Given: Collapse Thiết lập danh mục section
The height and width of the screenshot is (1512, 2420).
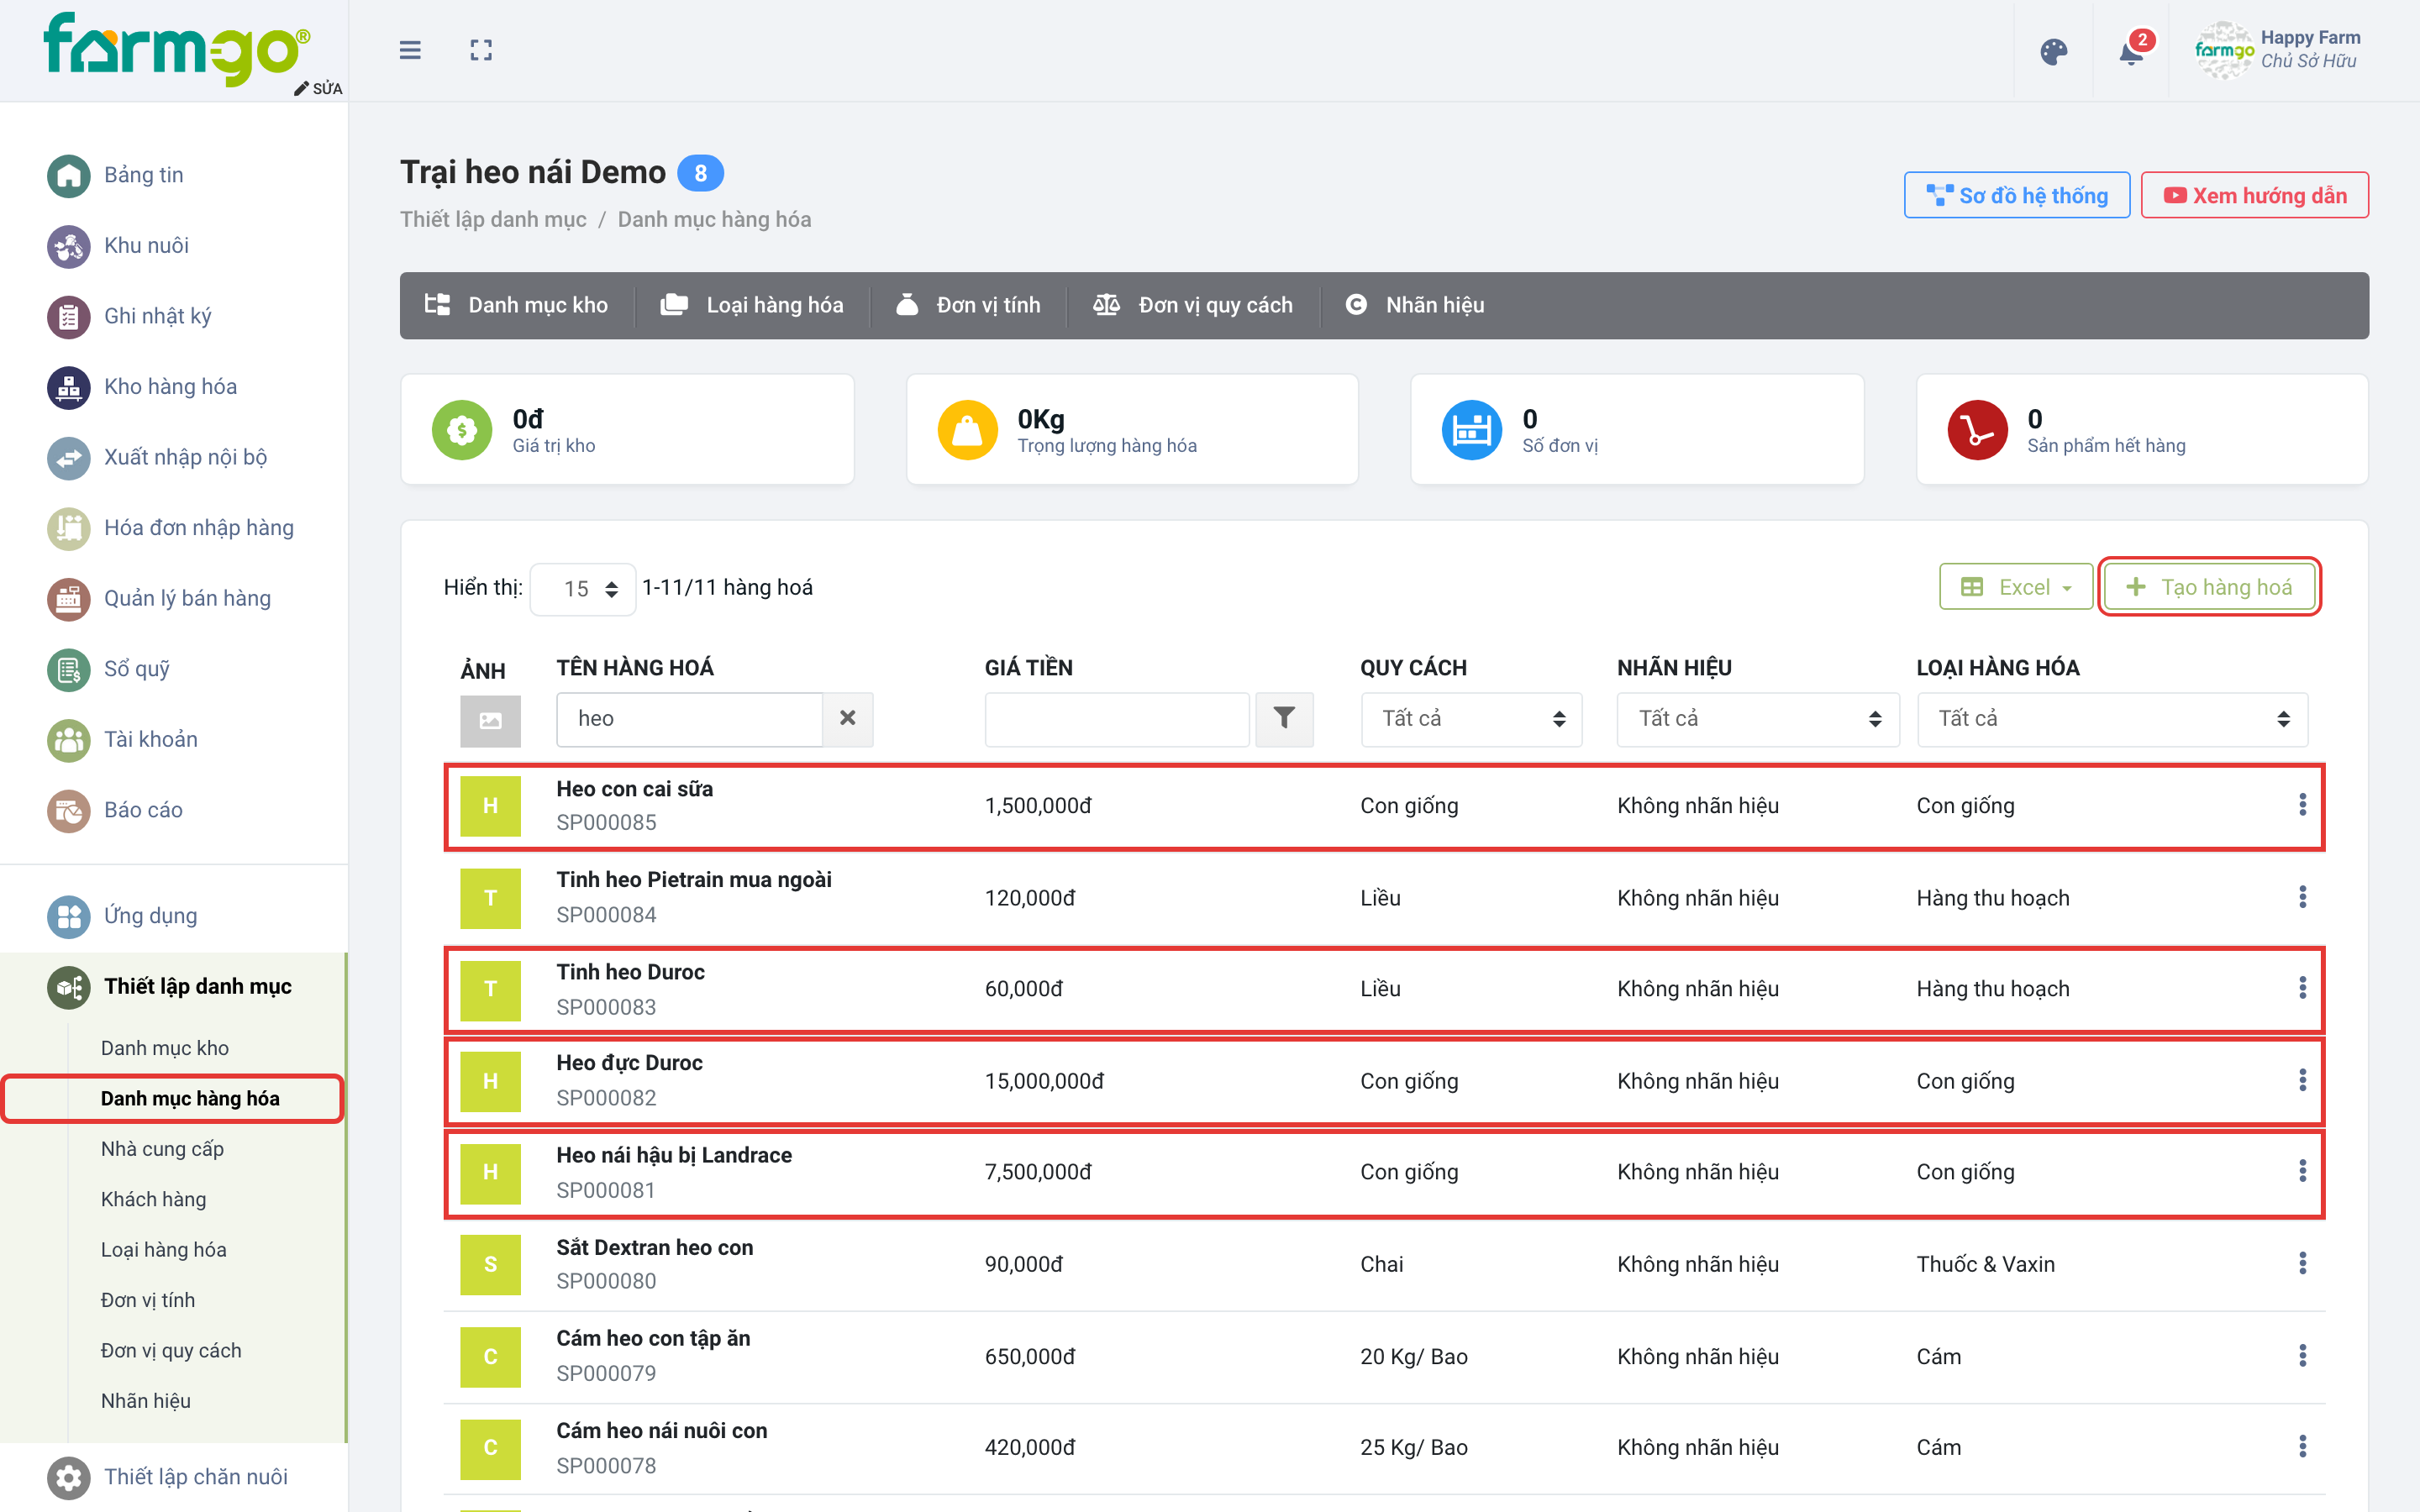Looking at the screenshot, I should 170,987.
